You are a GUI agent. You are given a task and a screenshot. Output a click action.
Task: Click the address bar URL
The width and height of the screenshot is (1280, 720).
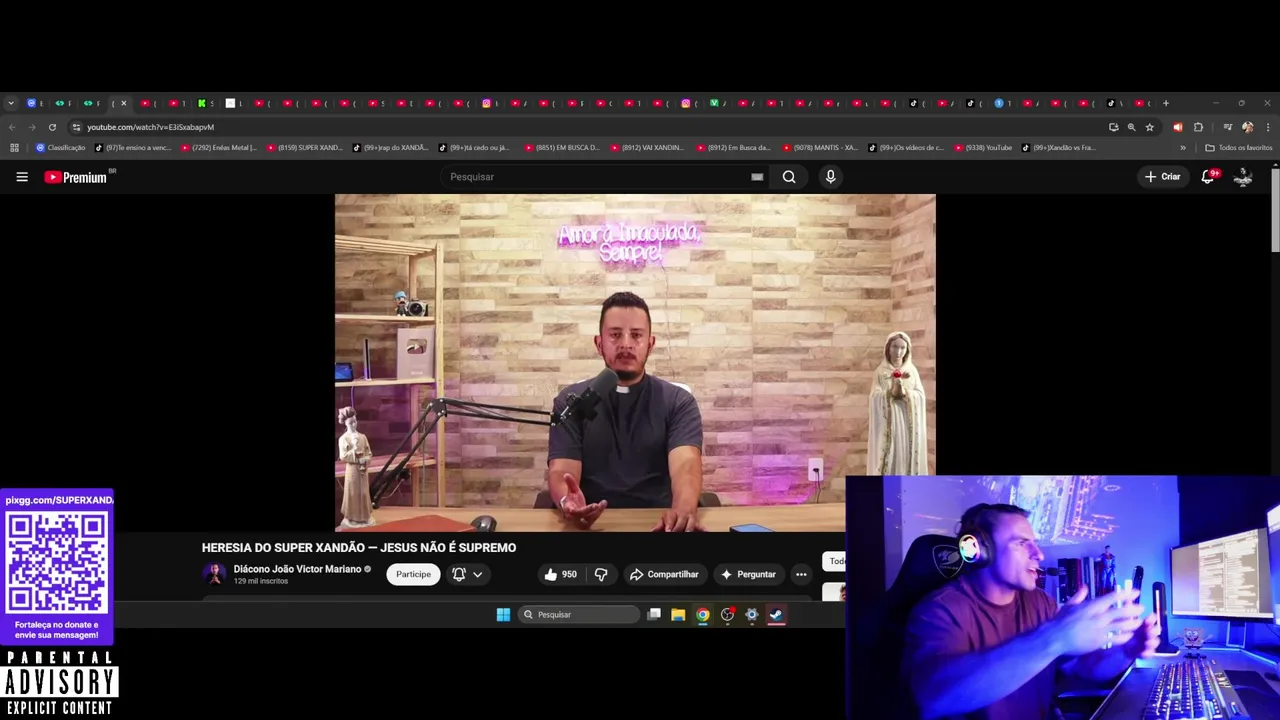[150, 127]
